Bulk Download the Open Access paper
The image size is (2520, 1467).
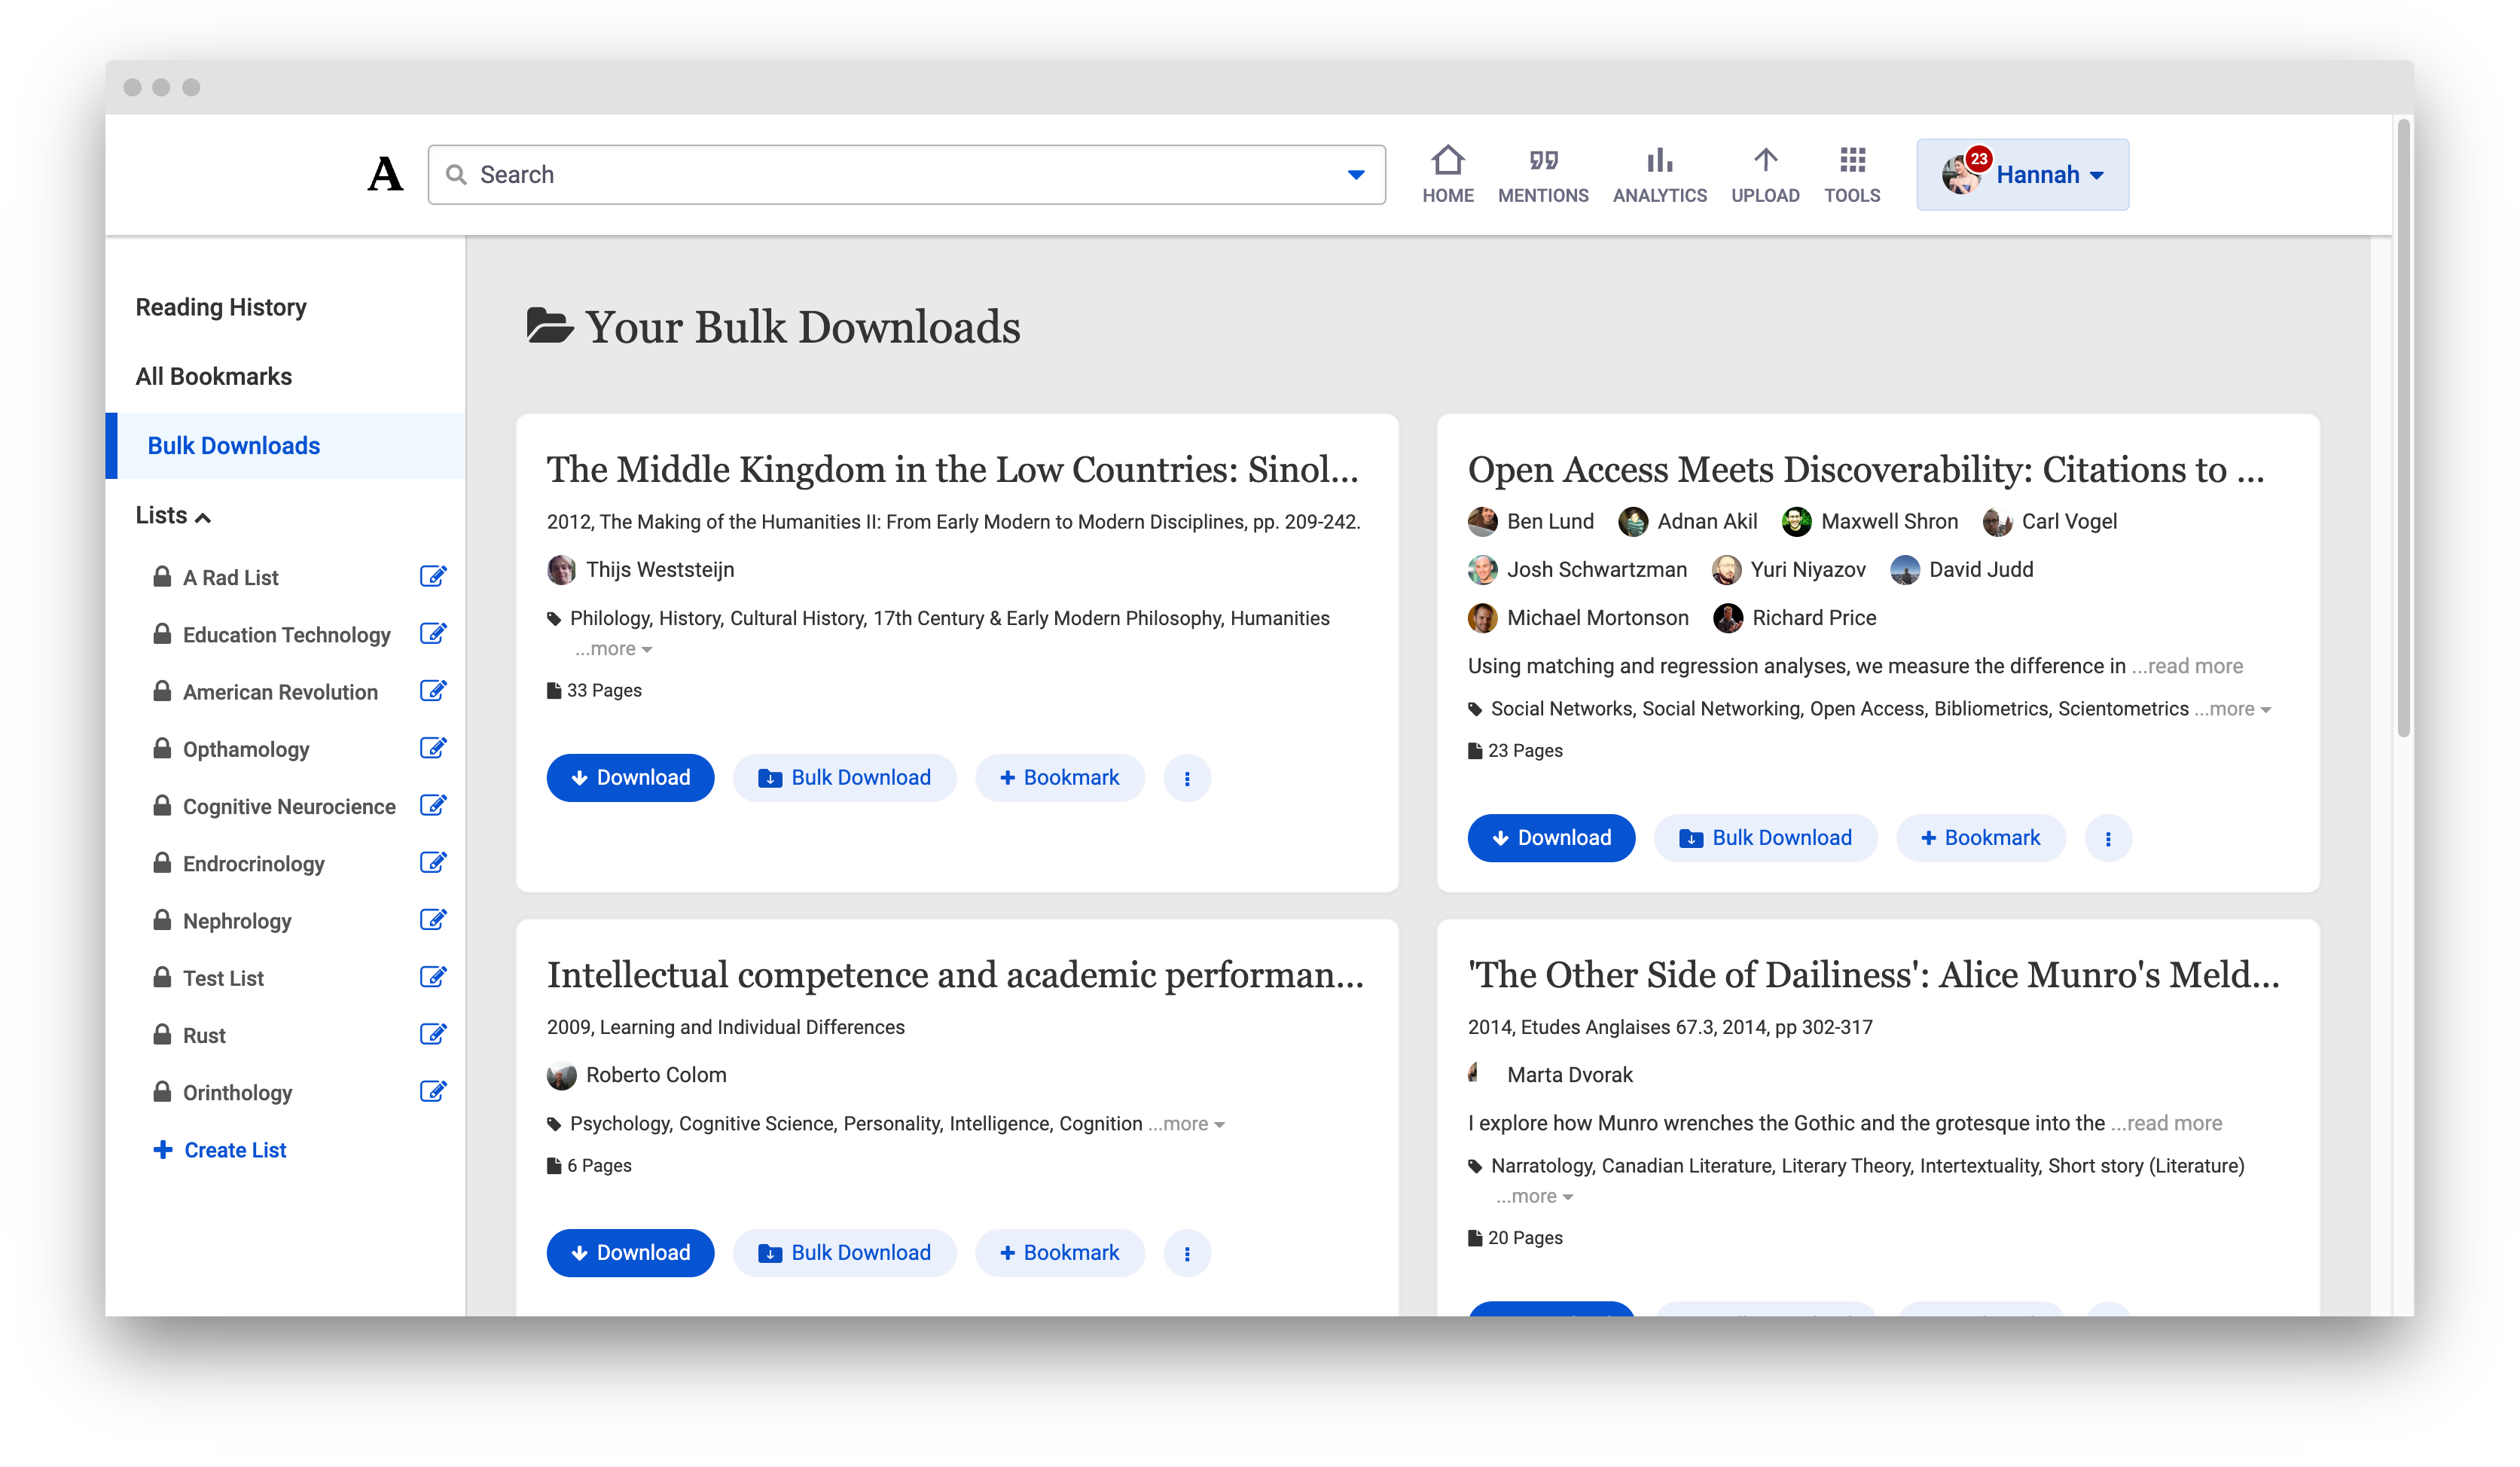1765,838
